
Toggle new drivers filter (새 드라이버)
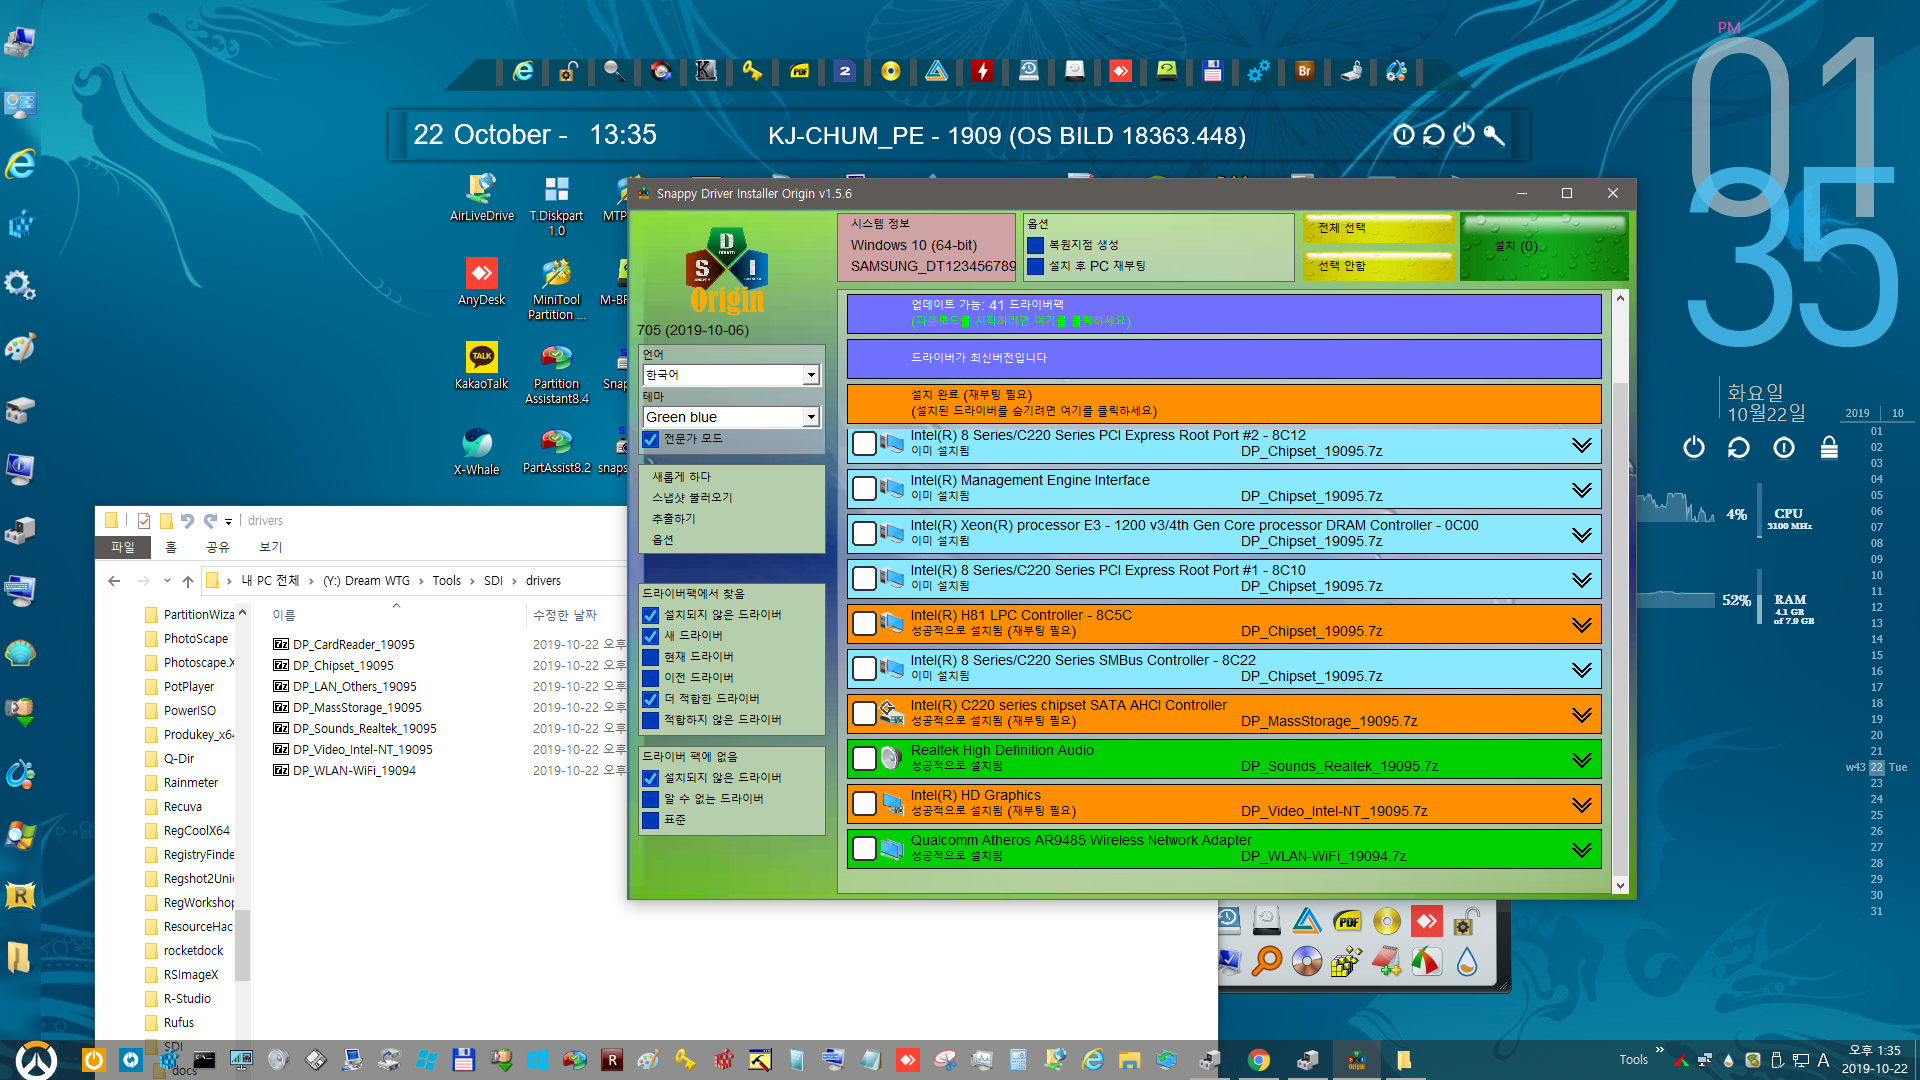tap(651, 636)
